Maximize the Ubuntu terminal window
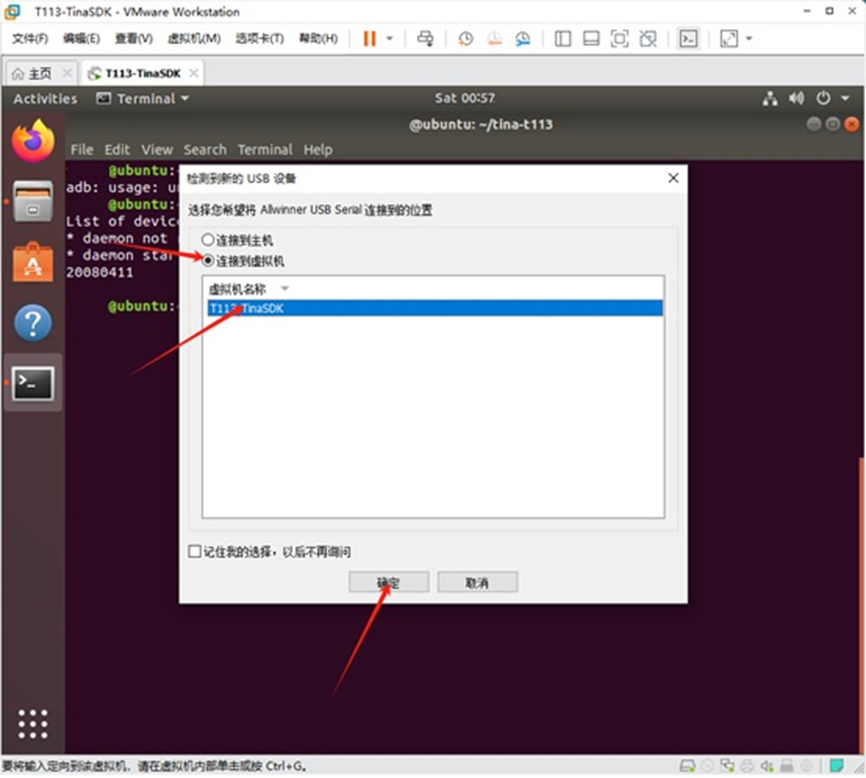Screen dimensions: 866x778 click(x=832, y=124)
